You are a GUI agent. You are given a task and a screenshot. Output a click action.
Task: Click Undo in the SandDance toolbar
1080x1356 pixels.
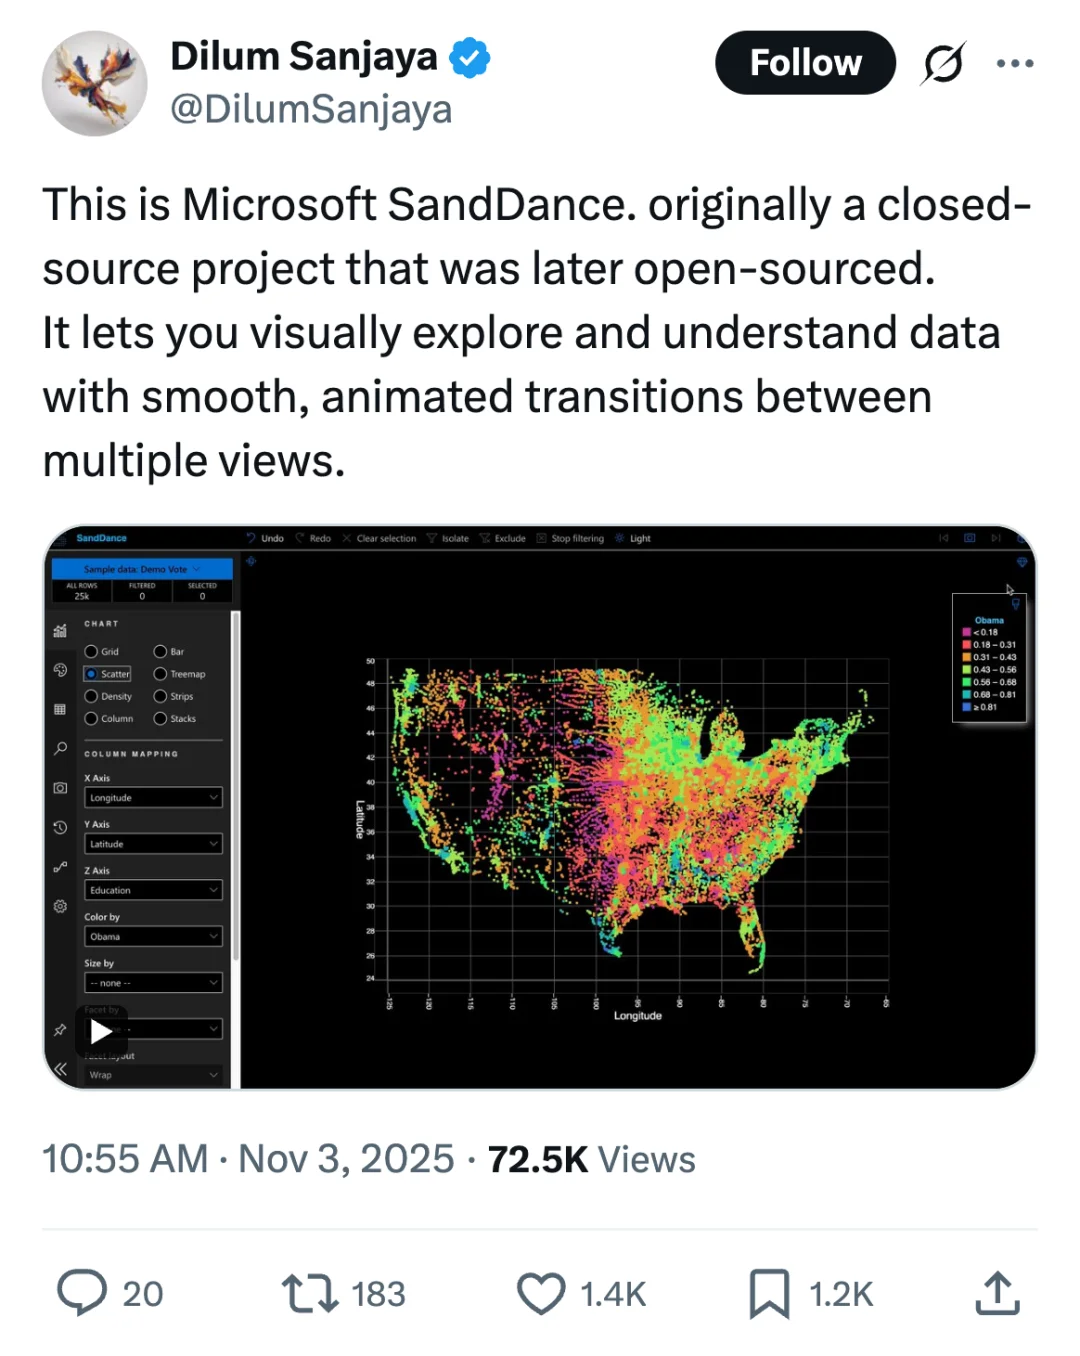tap(266, 538)
